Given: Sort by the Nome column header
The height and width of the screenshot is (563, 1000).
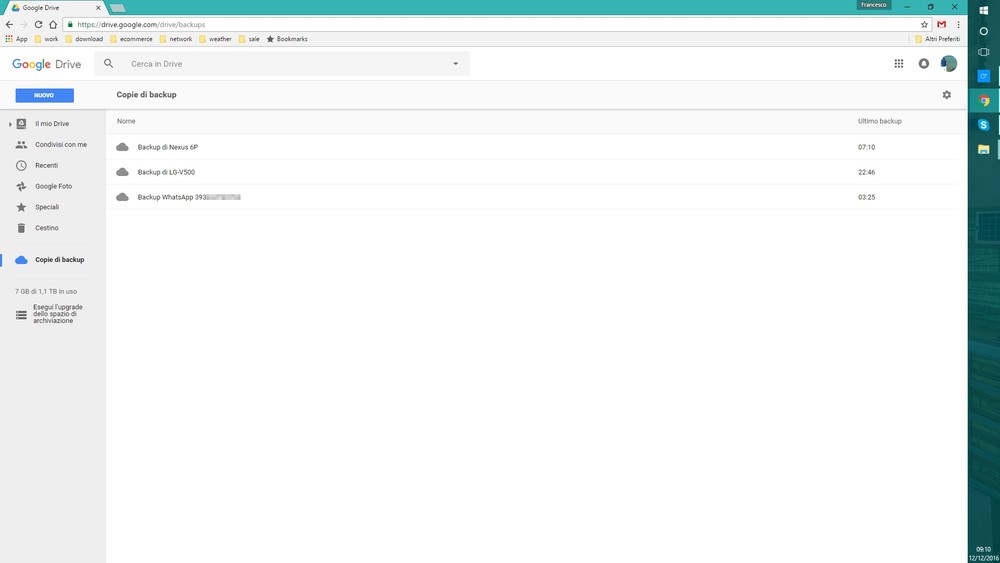Looking at the screenshot, I should coord(126,121).
